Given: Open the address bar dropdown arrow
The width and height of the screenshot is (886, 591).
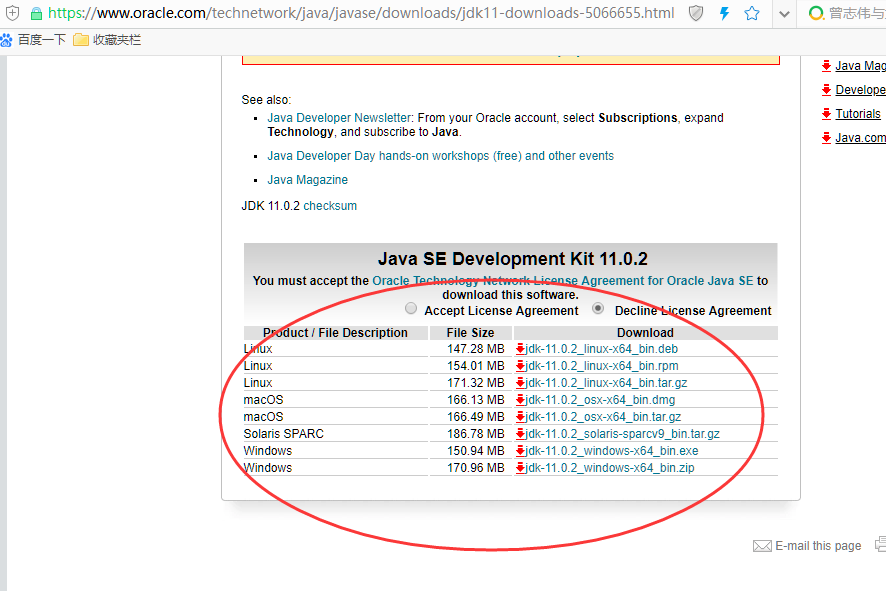Looking at the screenshot, I should [x=784, y=14].
